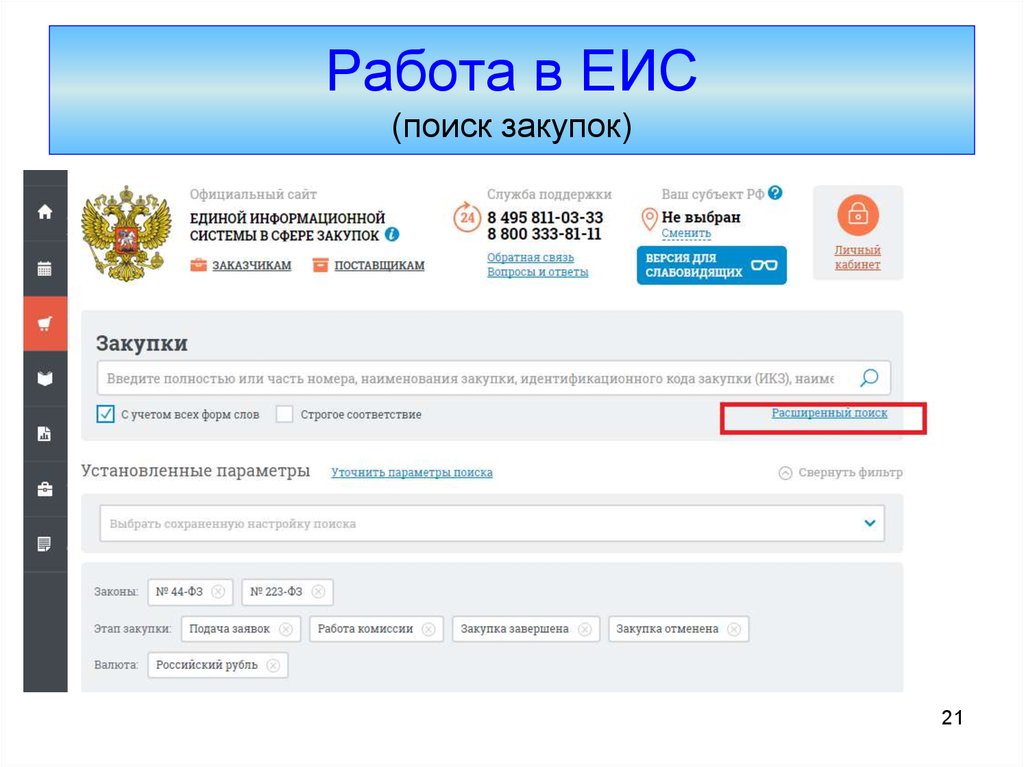This screenshot has height=767, width=1024.
Task: Toggle С учетом всех форм слов checkbox
Action: click(x=105, y=414)
